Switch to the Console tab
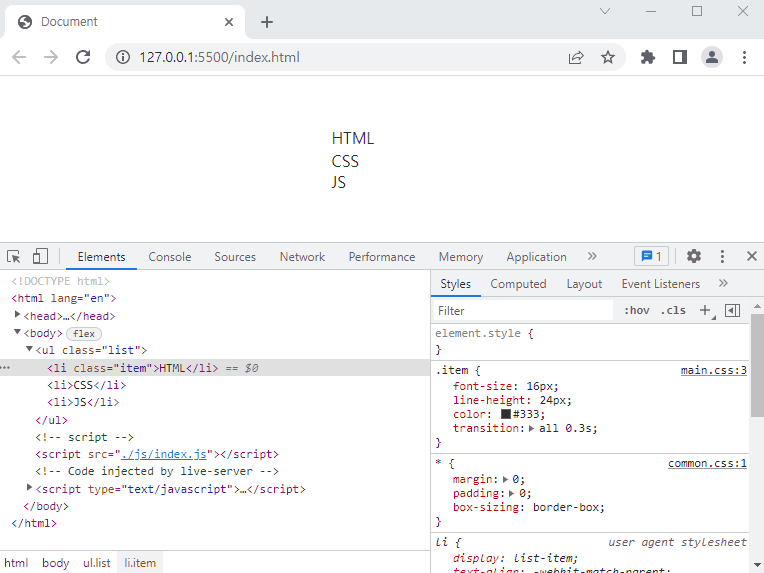 [170, 257]
